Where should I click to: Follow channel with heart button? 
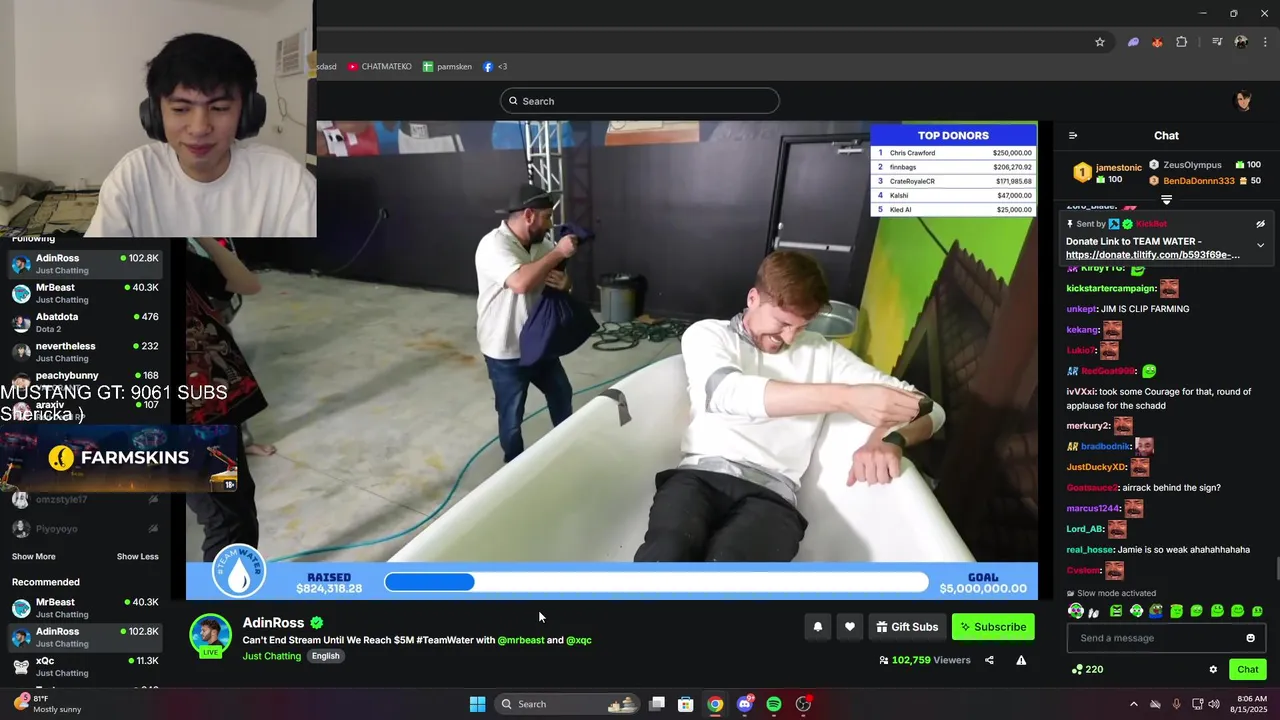[849, 627]
